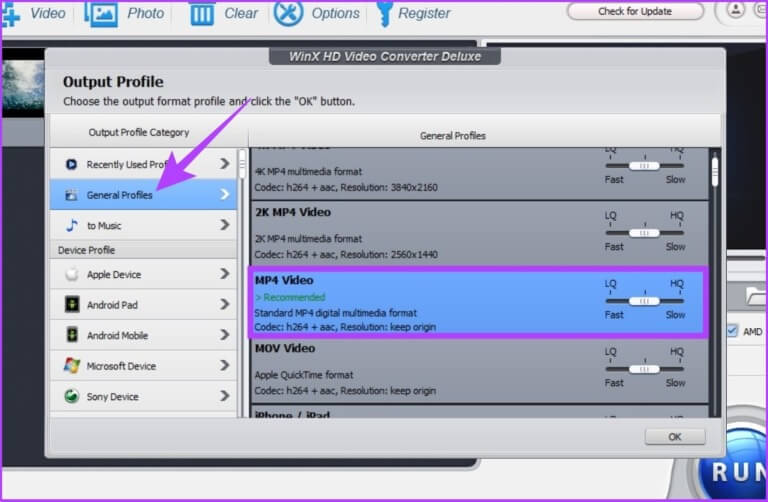Adjust the 4K MP4 quality slider

point(644,166)
